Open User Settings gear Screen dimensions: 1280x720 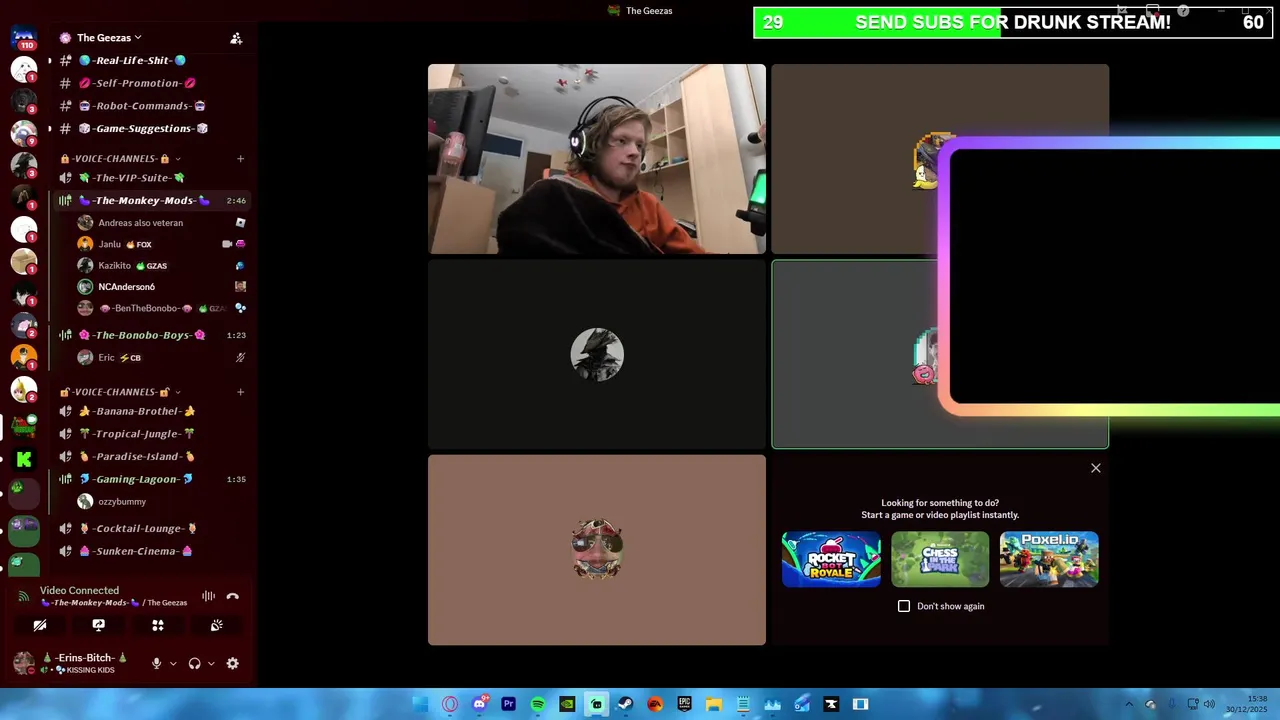click(233, 663)
